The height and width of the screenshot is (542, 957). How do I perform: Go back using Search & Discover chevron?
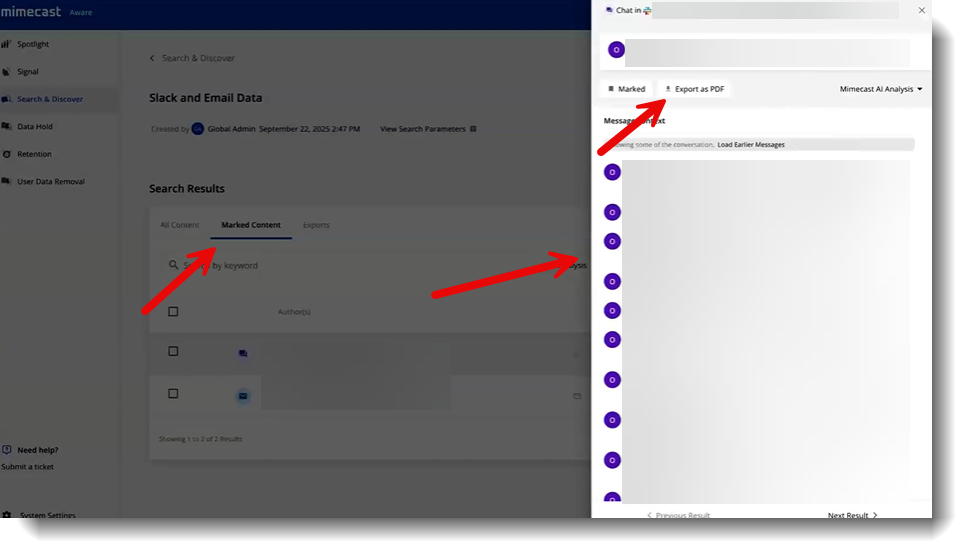coord(152,58)
